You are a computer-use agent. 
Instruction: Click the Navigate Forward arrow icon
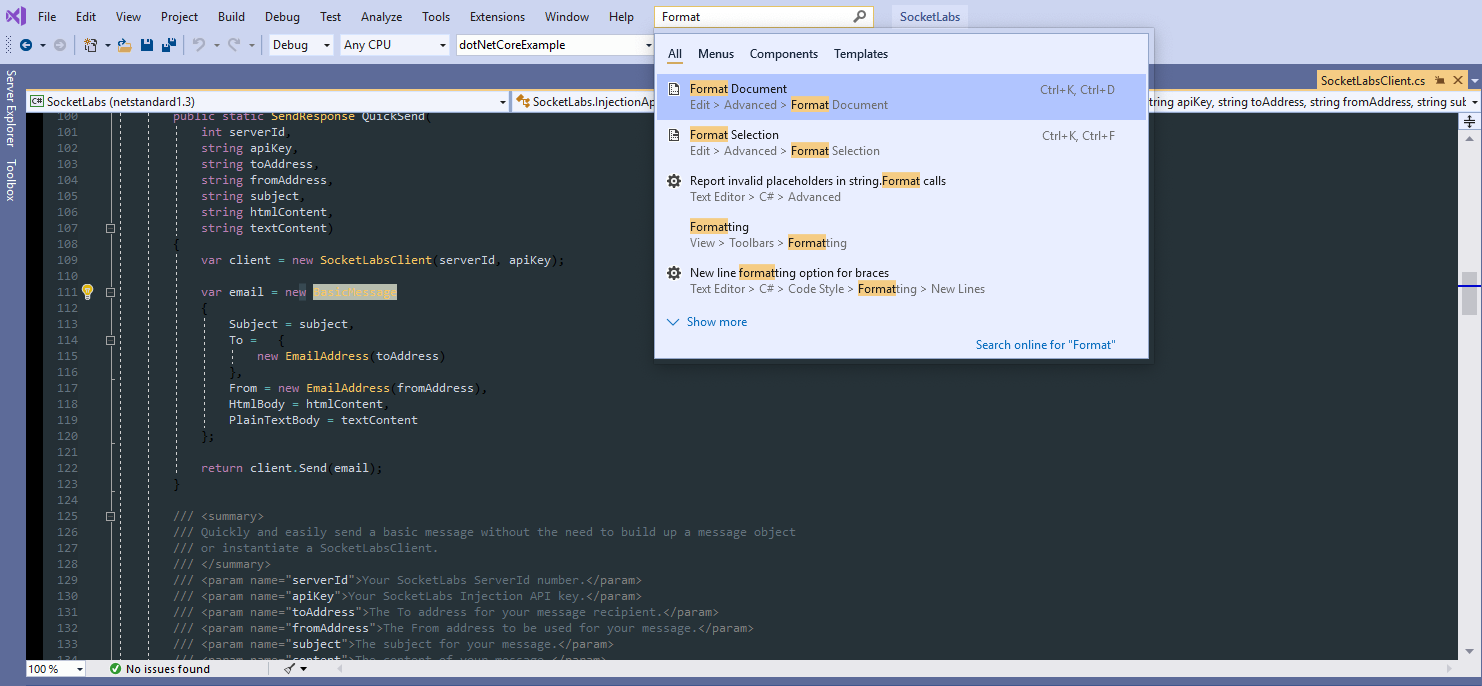click(59, 45)
